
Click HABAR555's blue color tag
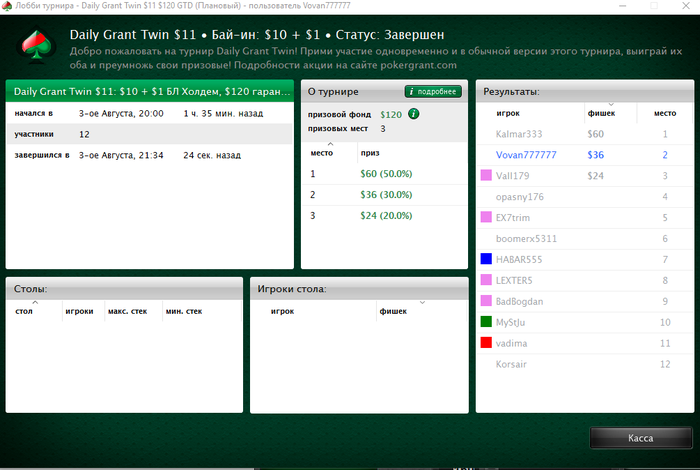pos(486,259)
